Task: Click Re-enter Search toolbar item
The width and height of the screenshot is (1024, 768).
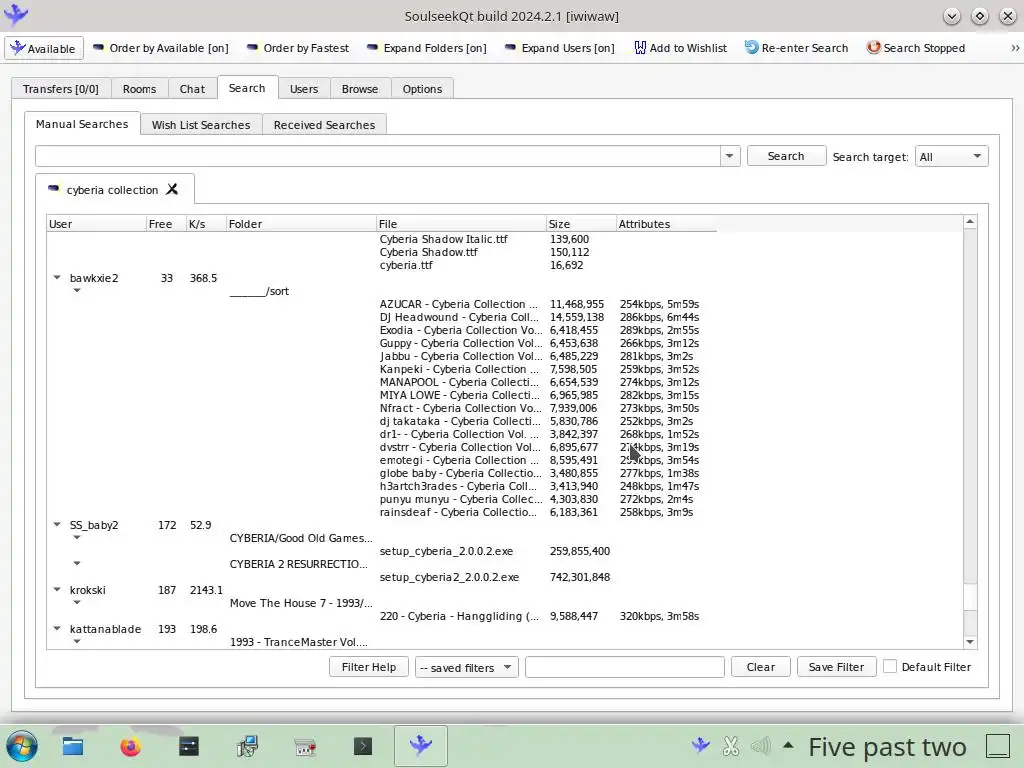Action: tap(797, 48)
